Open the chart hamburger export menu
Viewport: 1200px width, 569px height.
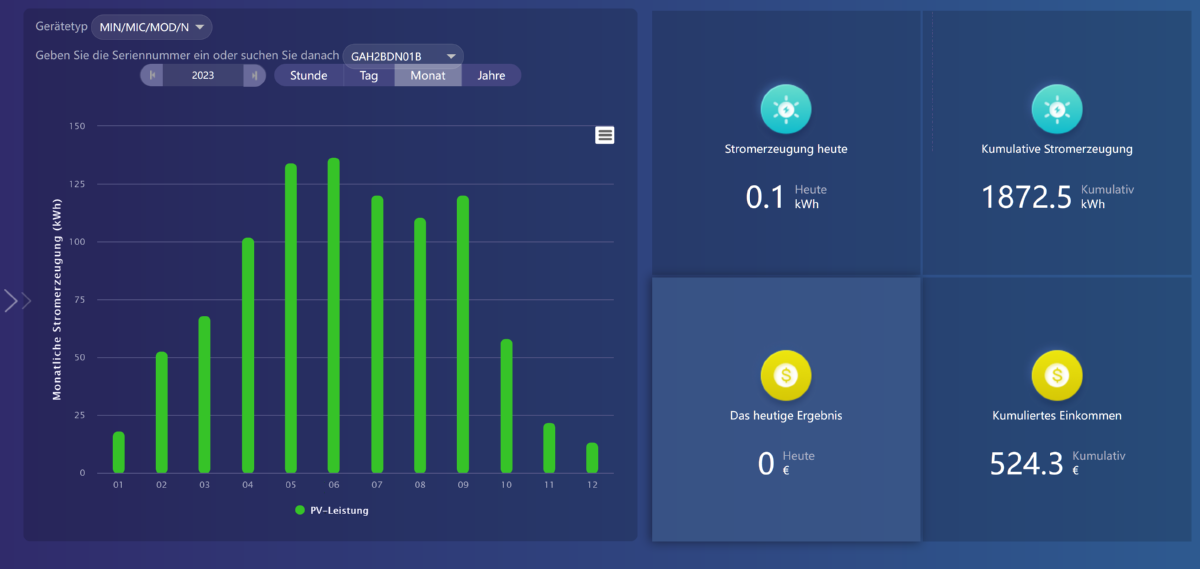[604, 135]
